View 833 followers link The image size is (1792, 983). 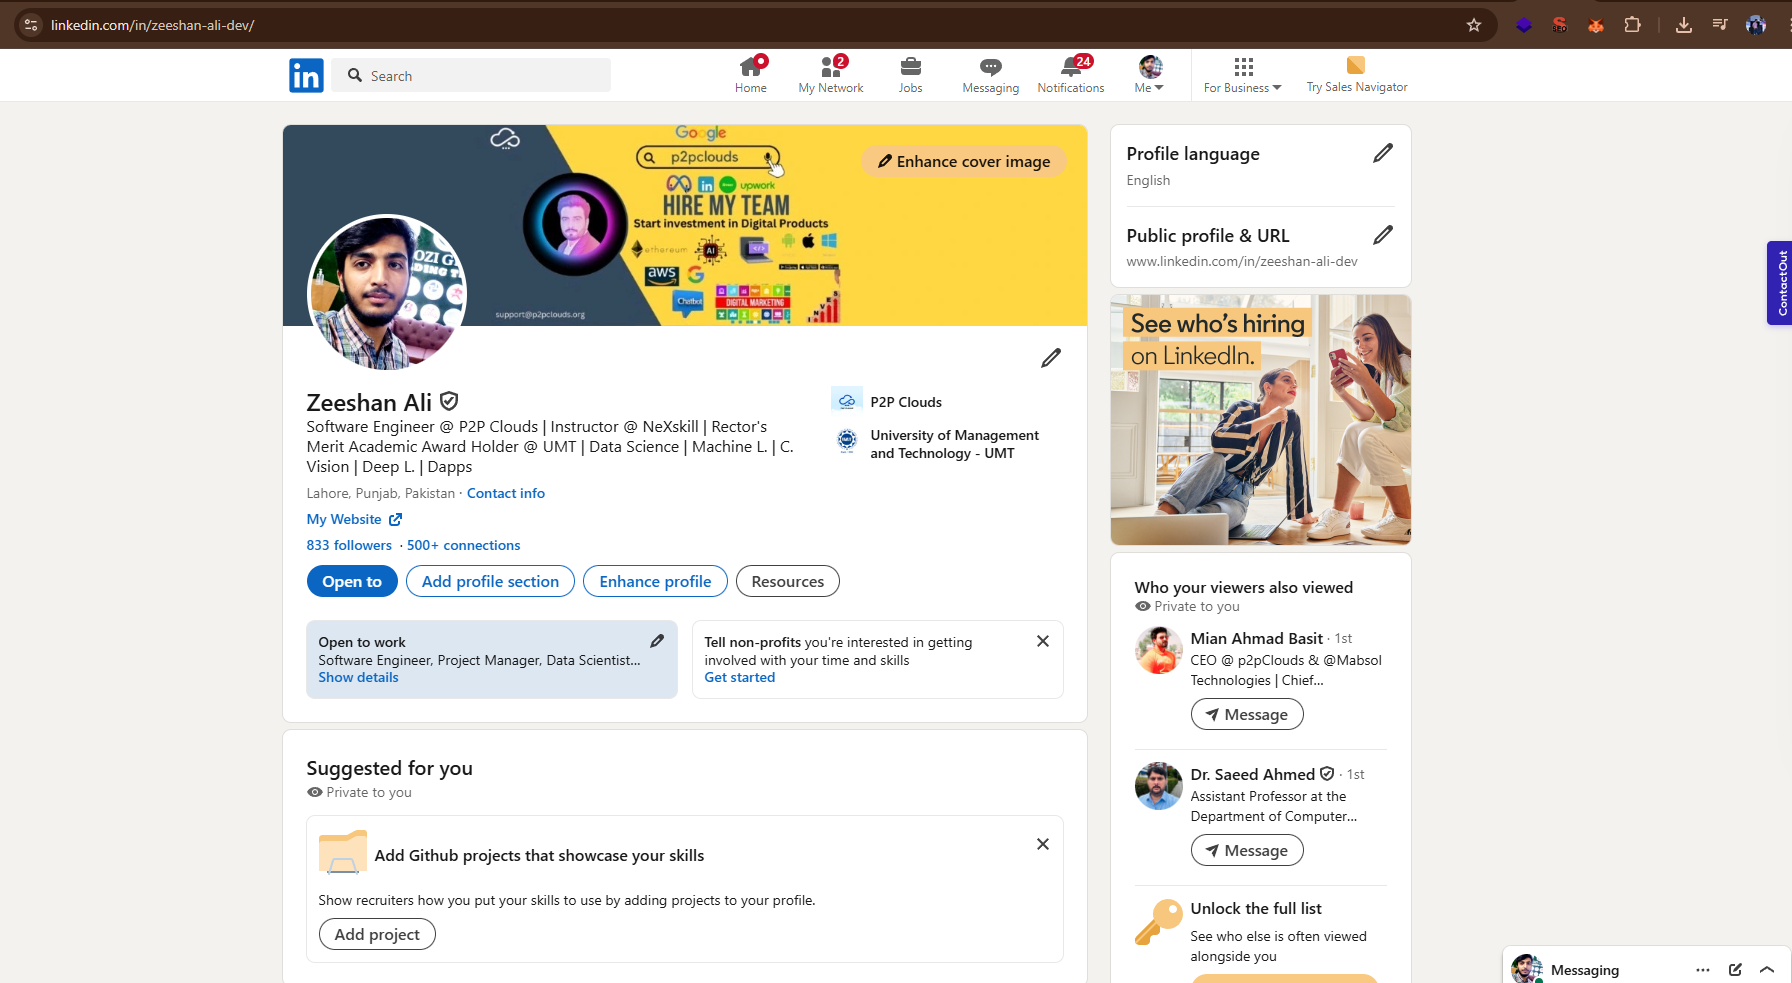coord(349,545)
